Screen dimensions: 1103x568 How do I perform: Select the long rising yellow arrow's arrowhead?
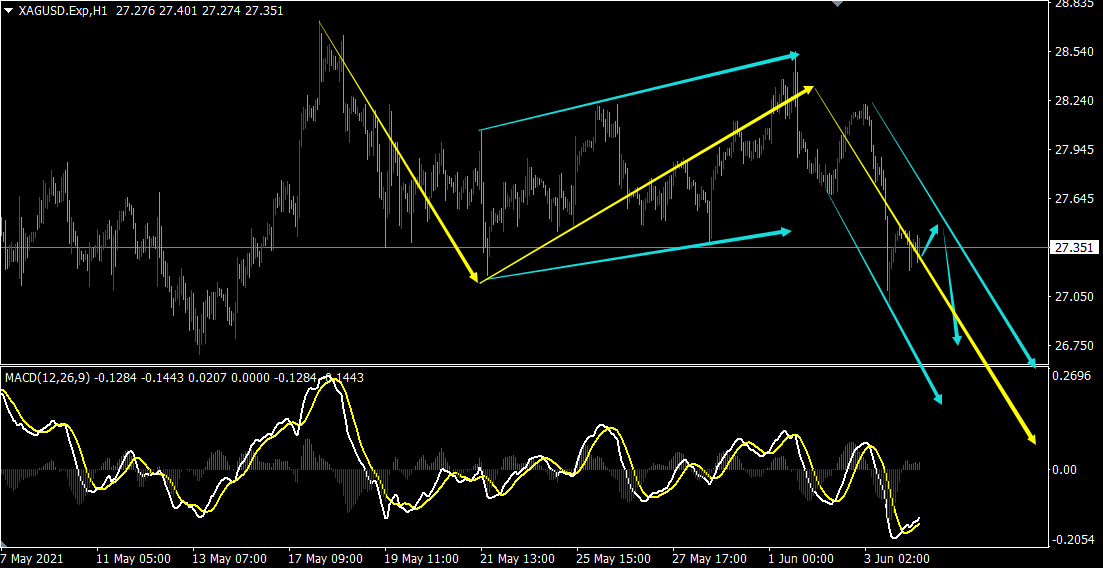(806, 90)
